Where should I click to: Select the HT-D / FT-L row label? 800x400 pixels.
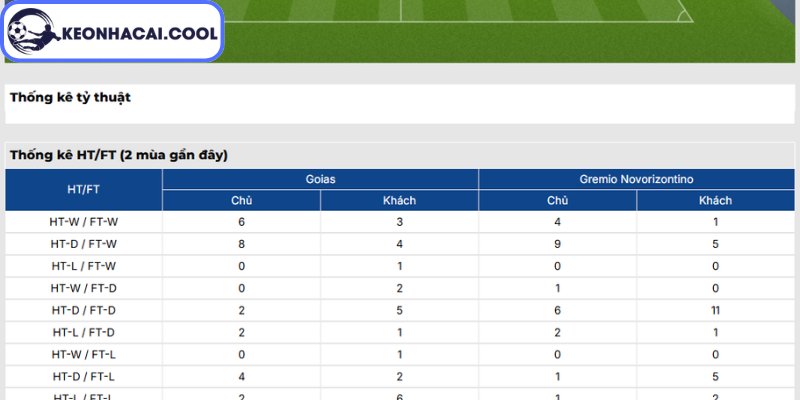tap(84, 377)
